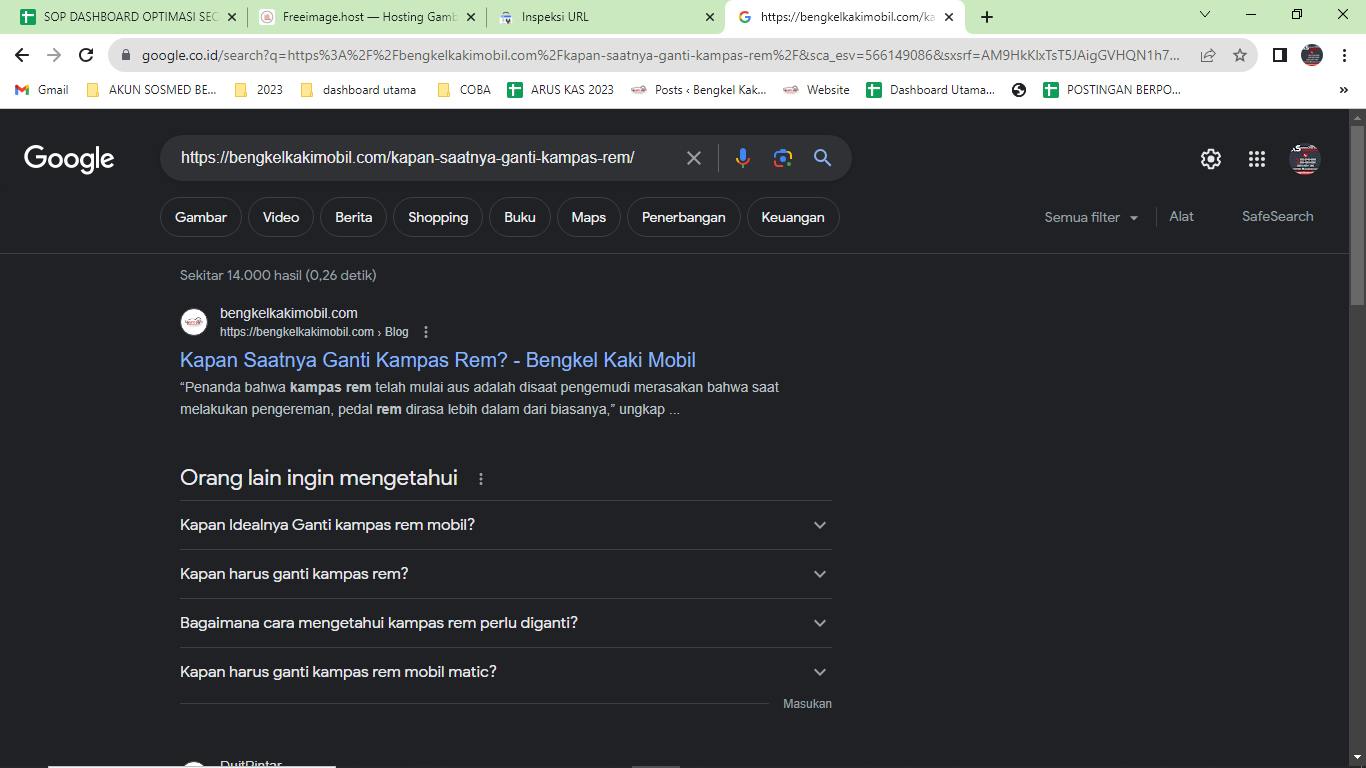Click the Alat tools button
The image size is (1366, 768).
point(1182,216)
